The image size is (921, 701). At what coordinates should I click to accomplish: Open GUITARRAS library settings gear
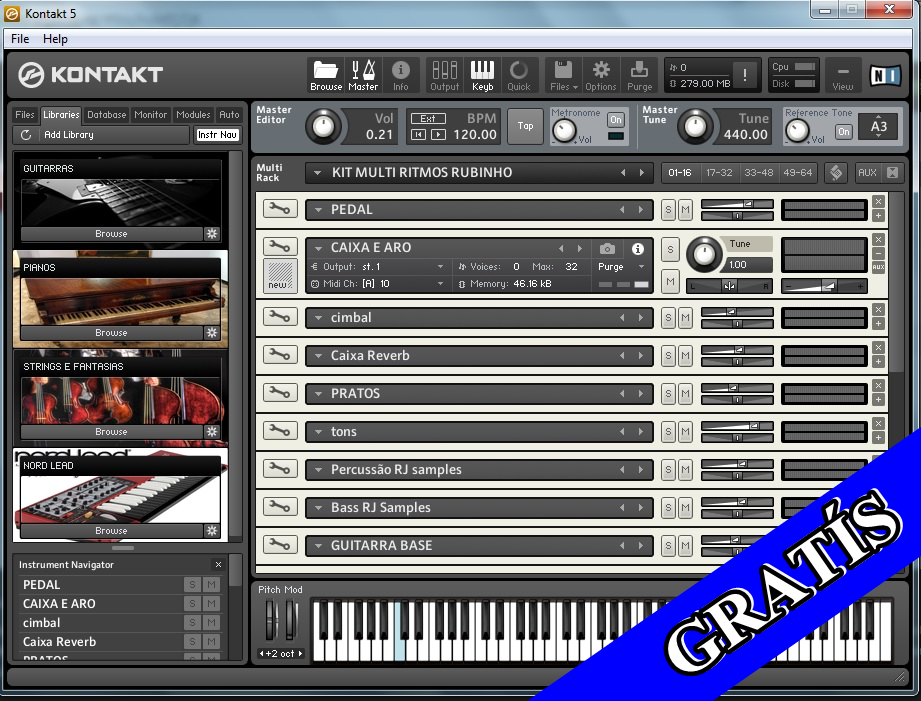211,233
